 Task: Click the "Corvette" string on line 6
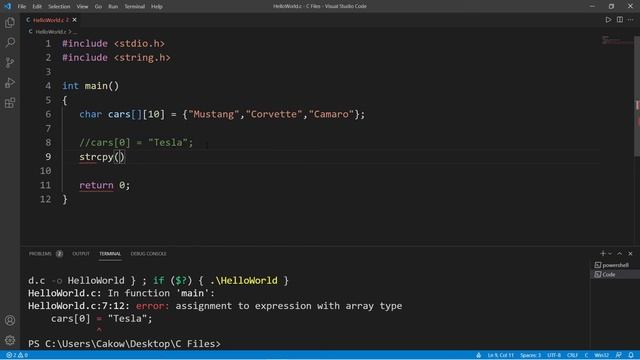point(274,114)
